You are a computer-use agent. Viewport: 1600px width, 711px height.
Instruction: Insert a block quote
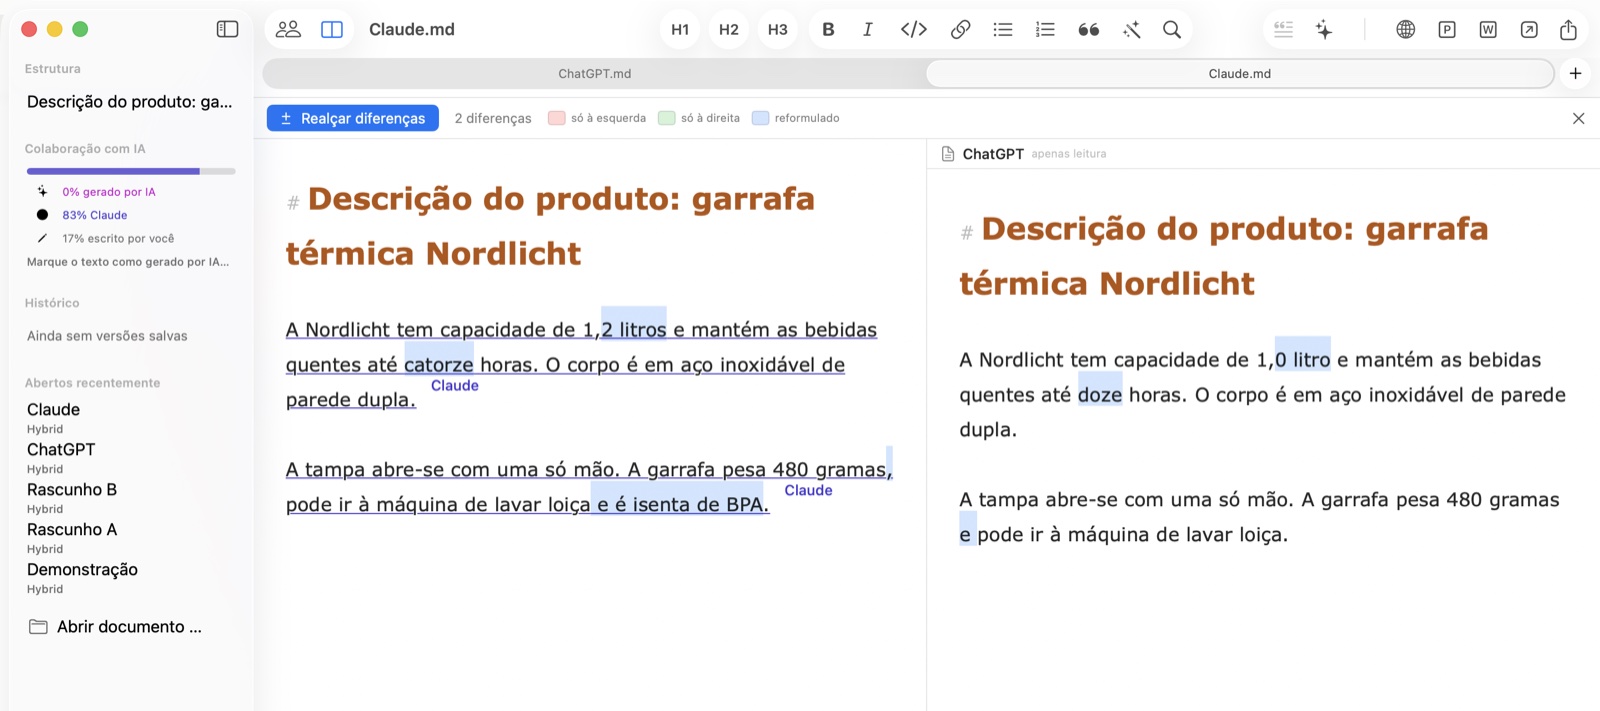click(x=1089, y=29)
